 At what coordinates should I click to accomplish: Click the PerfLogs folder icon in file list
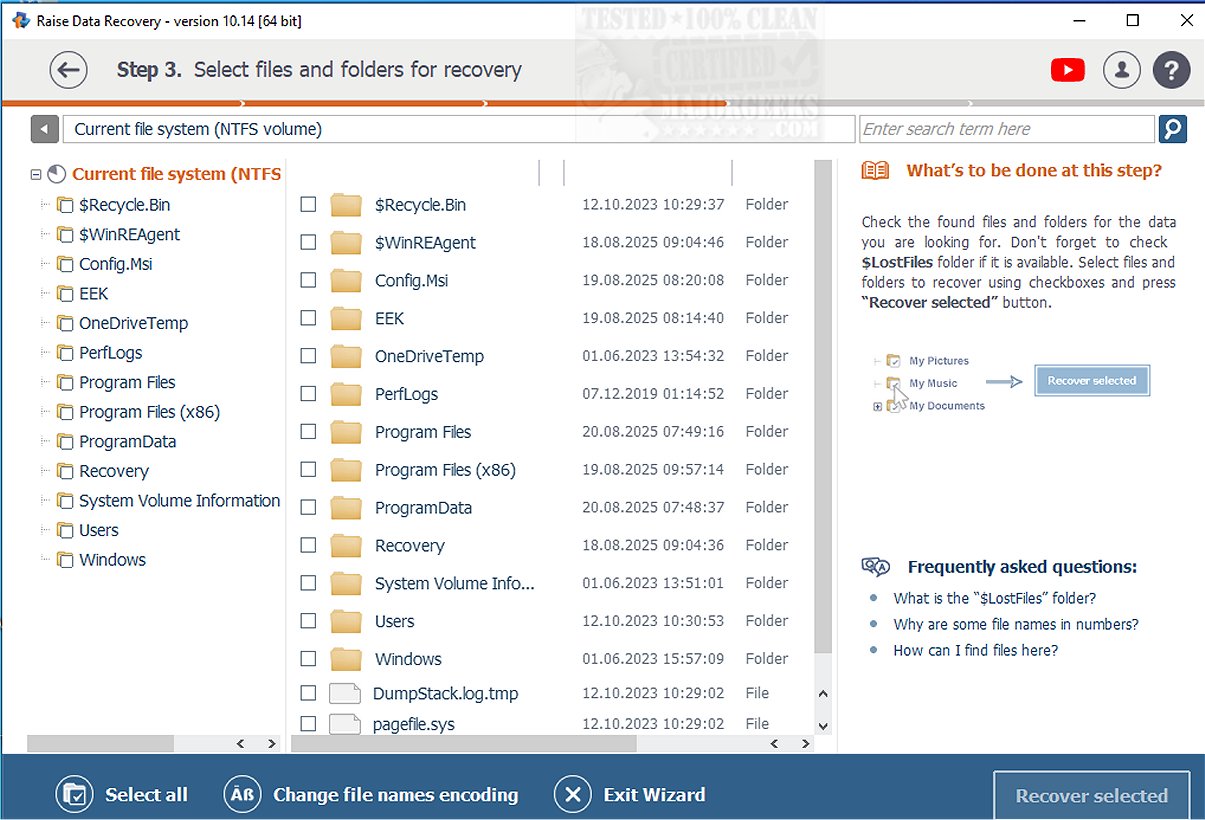click(x=346, y=394)
